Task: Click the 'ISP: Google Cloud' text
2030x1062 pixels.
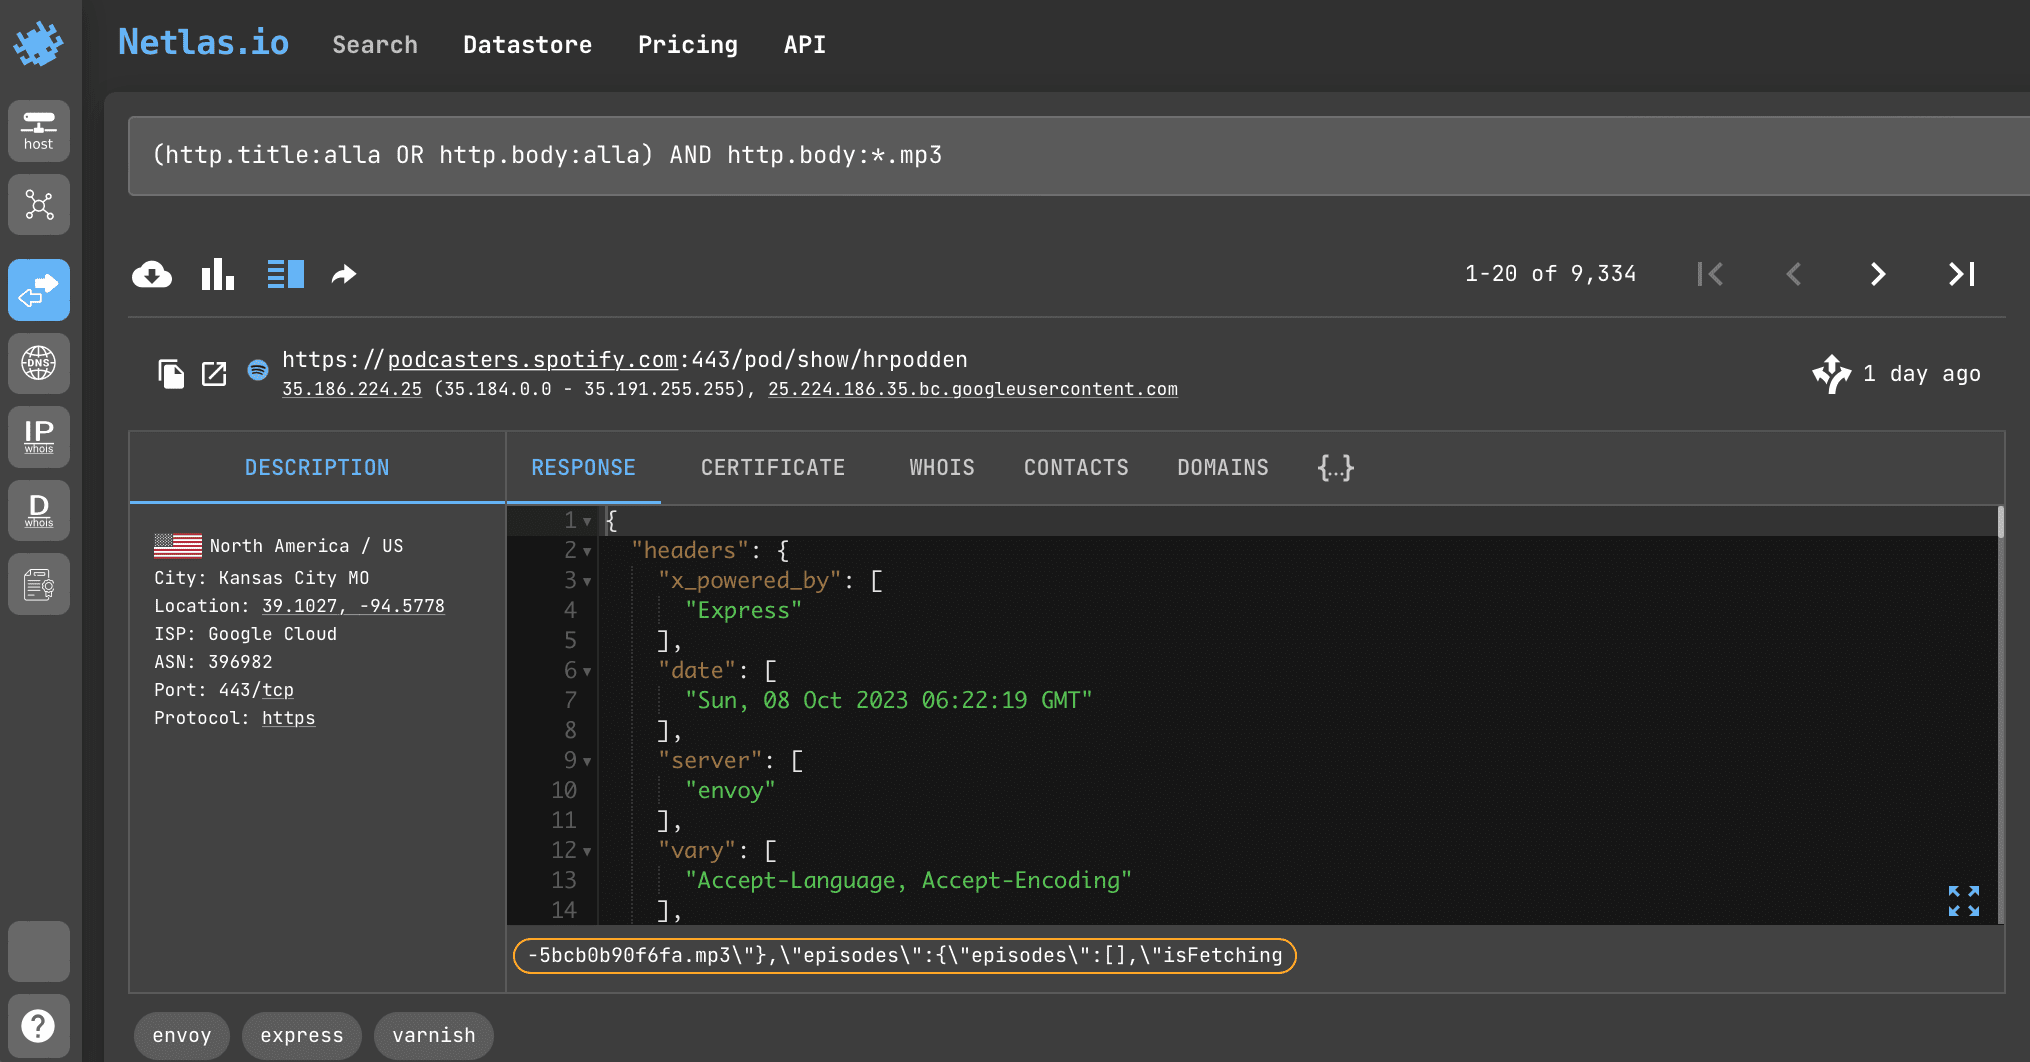Action: [245, 634]
